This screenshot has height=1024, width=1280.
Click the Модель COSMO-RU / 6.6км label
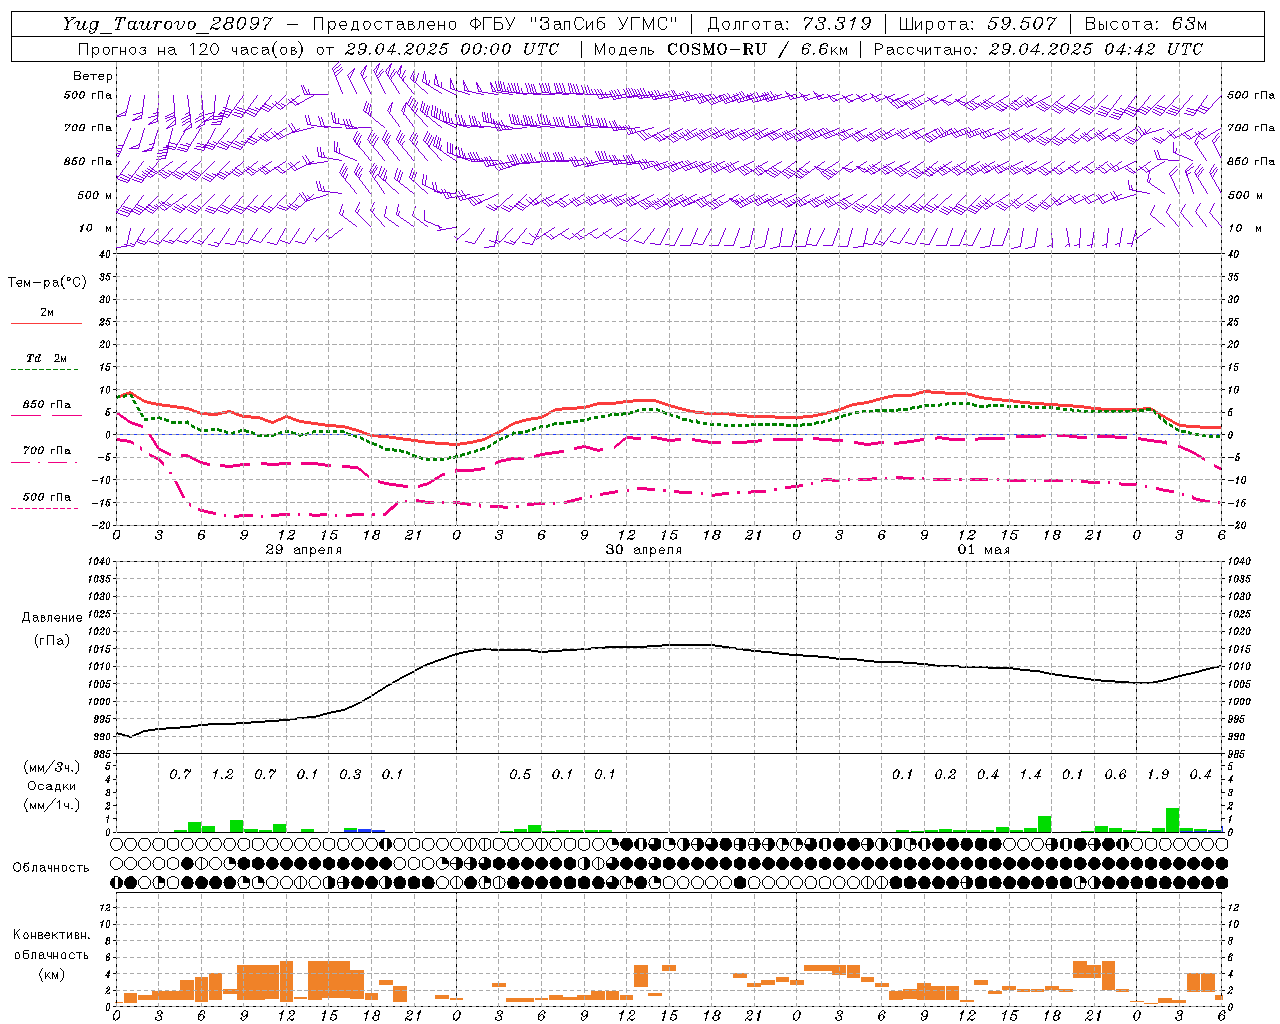tap(721, 49)
